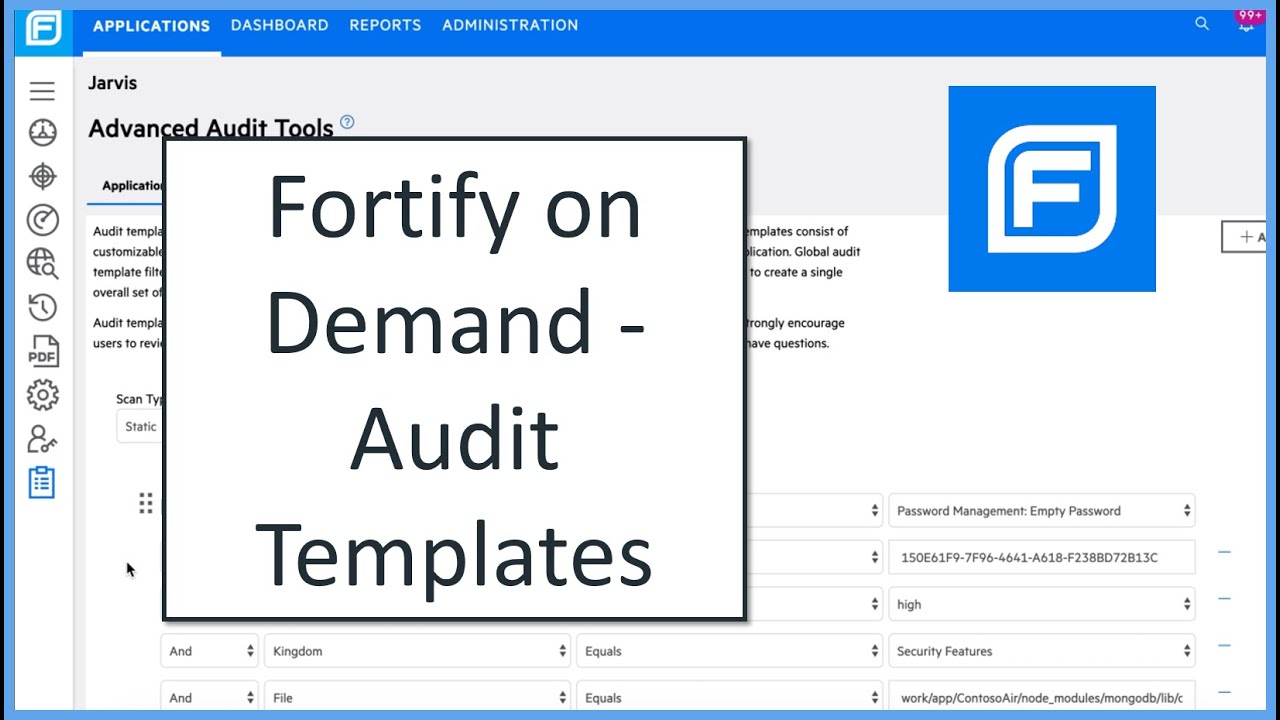Open the Security Features value dropdown

[1042, 651]
